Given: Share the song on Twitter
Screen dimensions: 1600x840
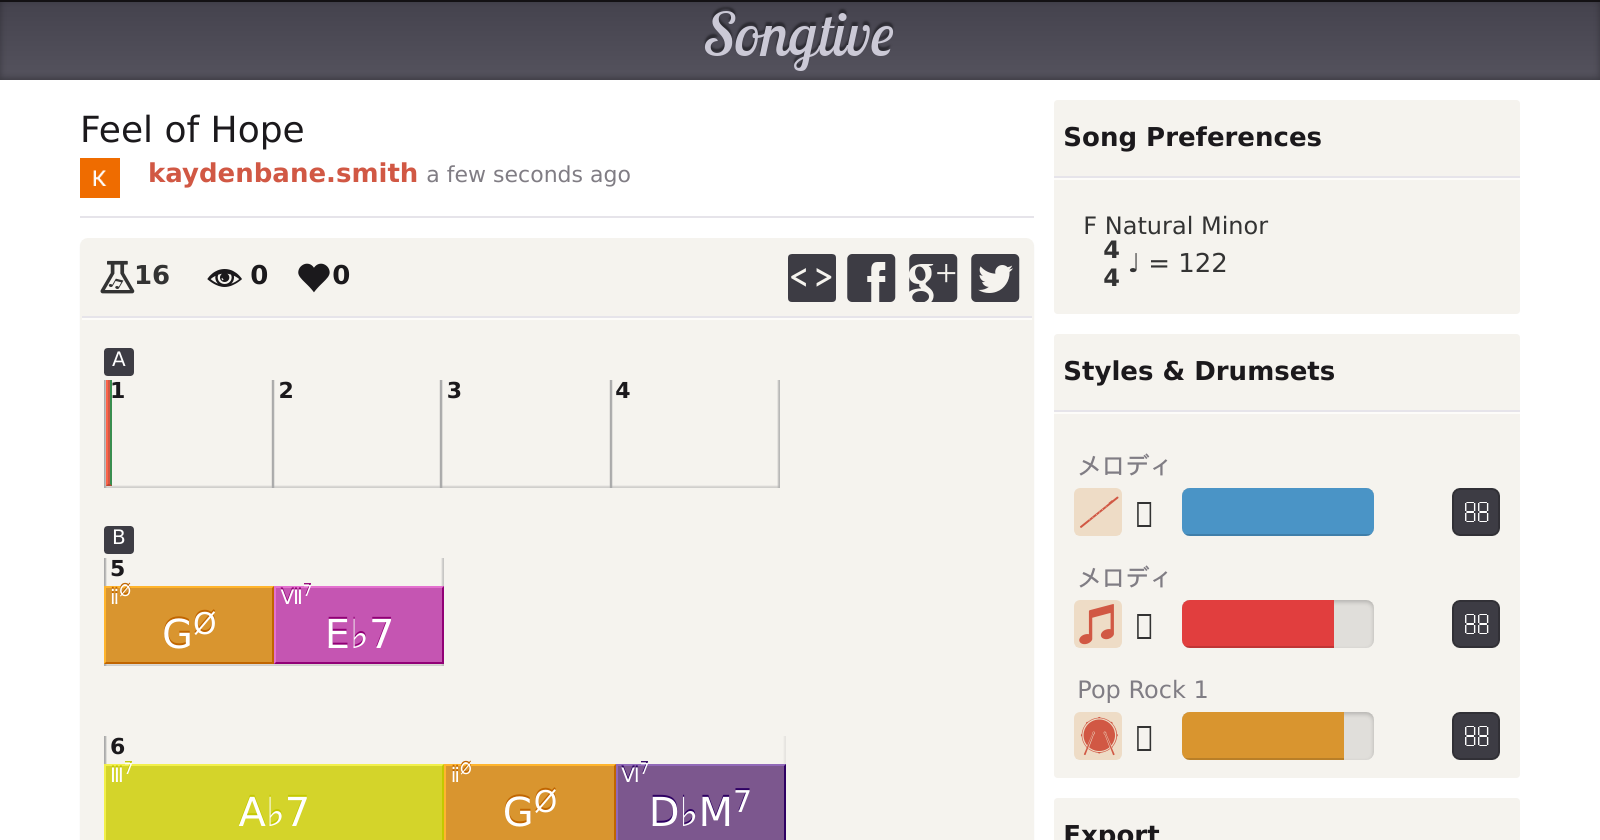Looking at the screenshot, I should [995, 278].
